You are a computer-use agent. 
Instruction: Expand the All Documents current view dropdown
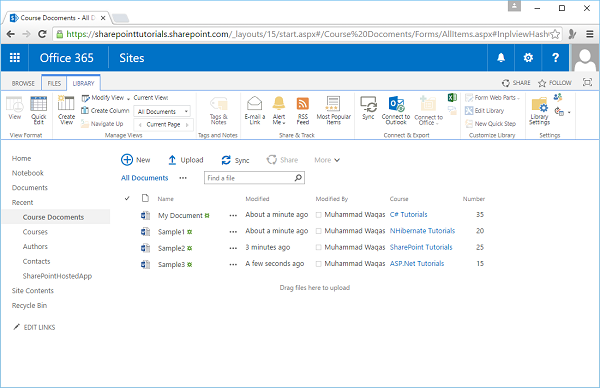point(186,111)
